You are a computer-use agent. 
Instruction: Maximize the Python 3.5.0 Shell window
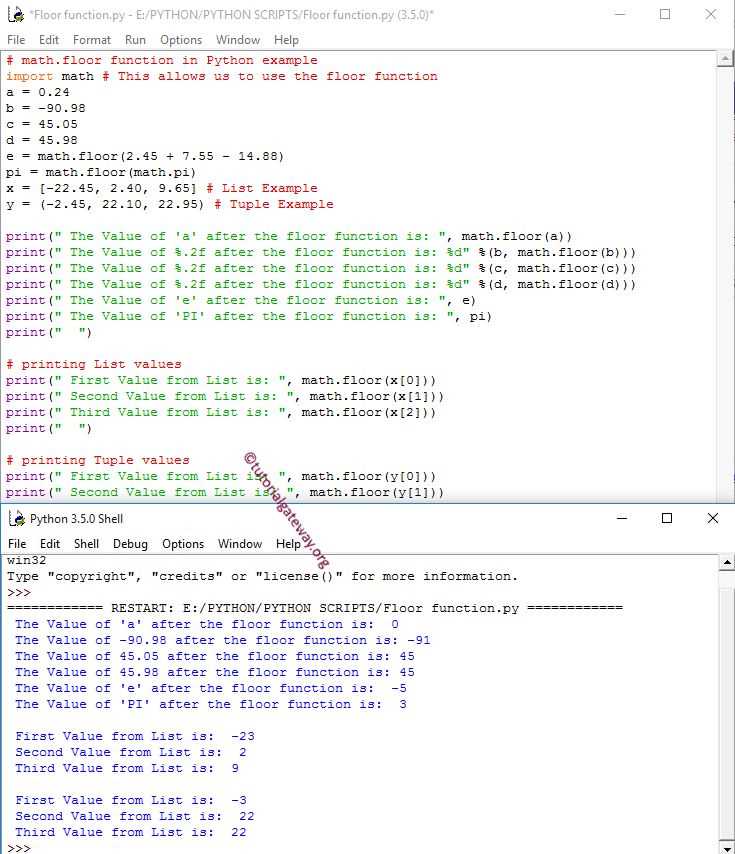pyautogui.click(x=666, y=518)
